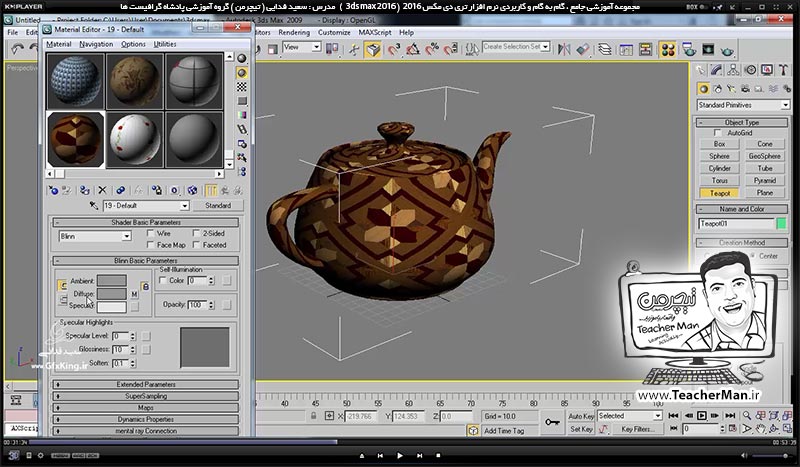
Task: Click the green Teapot01 object color swatch
Action: point(781,224)
